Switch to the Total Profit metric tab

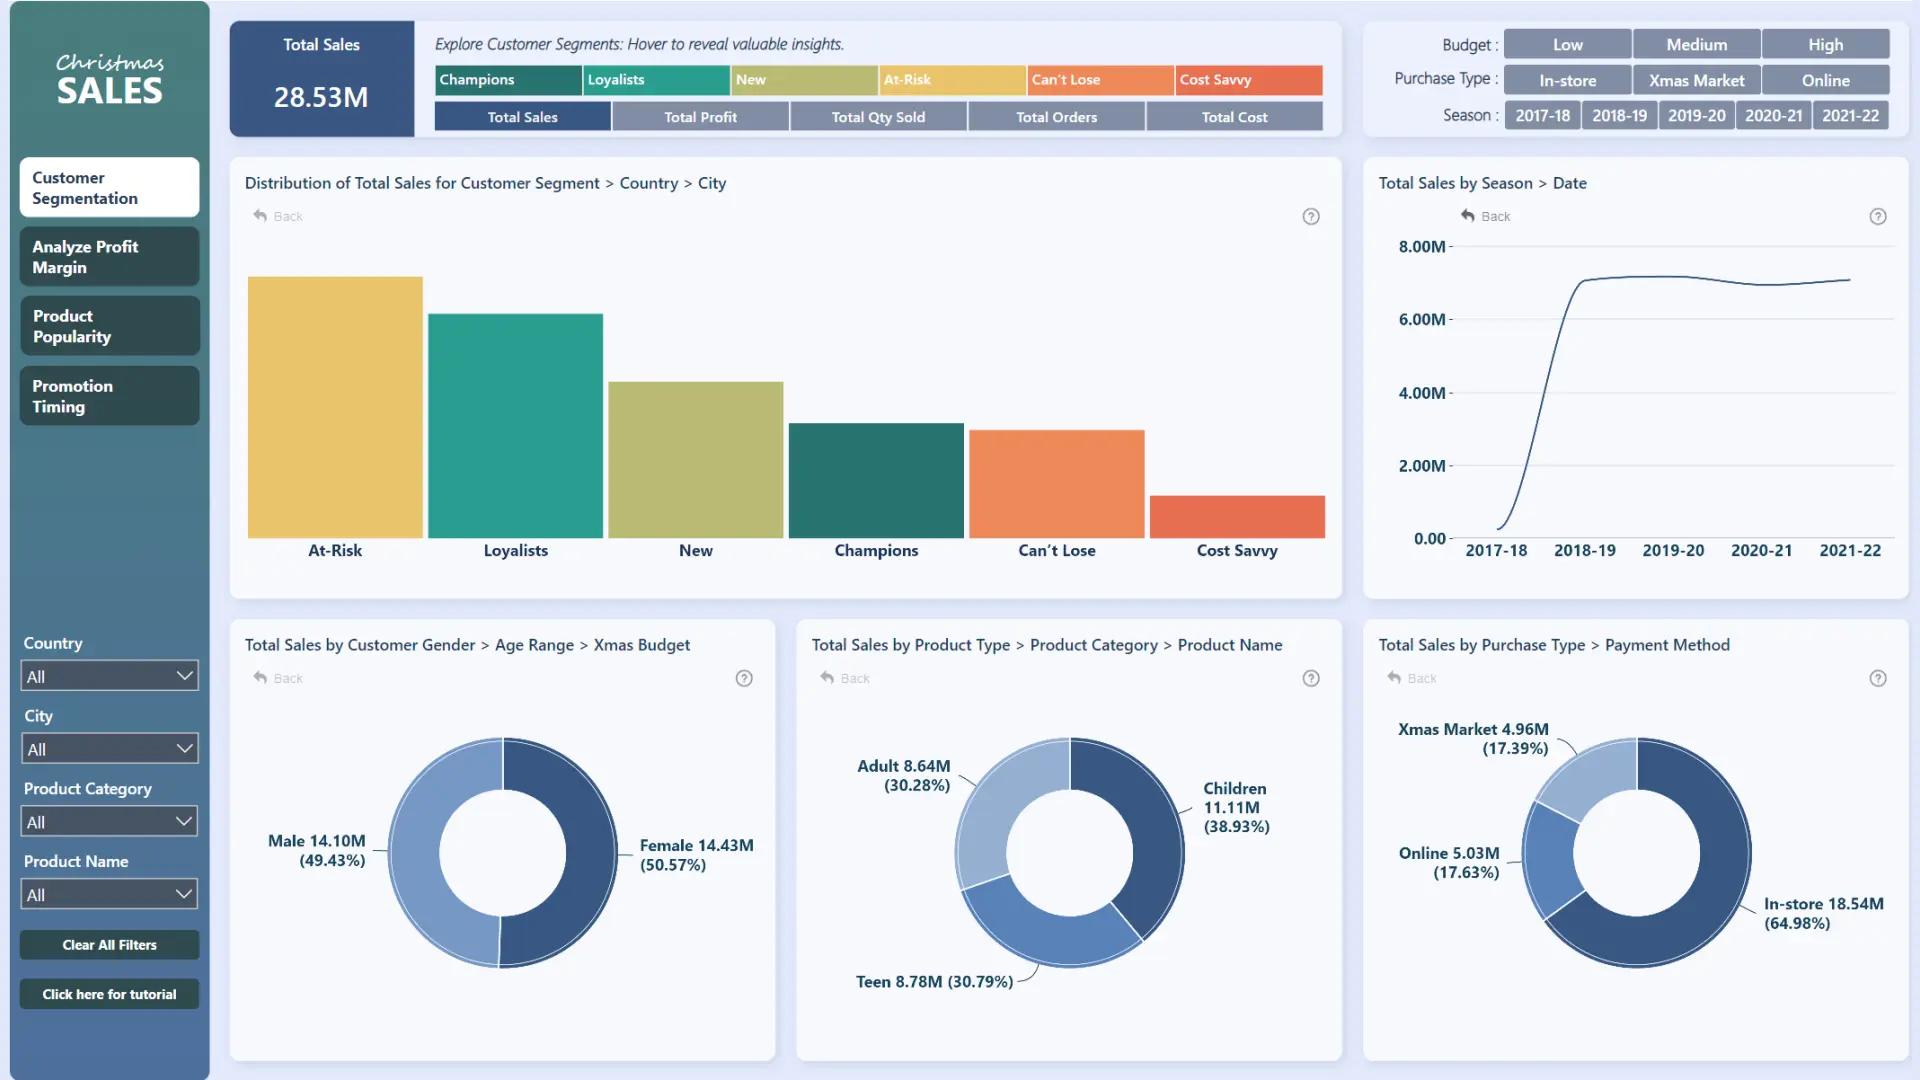point(700,116)
